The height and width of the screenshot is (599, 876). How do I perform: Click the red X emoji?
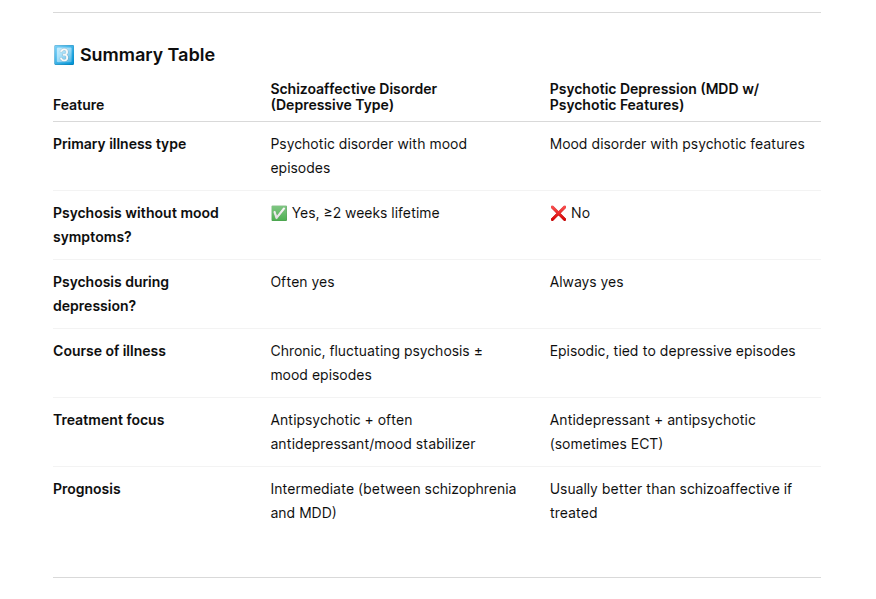point(558,213)
